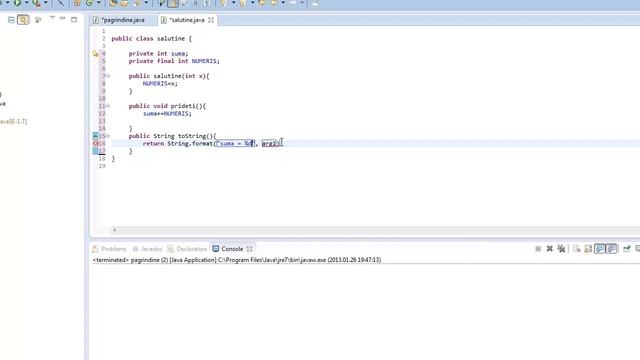
Task: Click the External Tools run icon
Action: point(37,3)
